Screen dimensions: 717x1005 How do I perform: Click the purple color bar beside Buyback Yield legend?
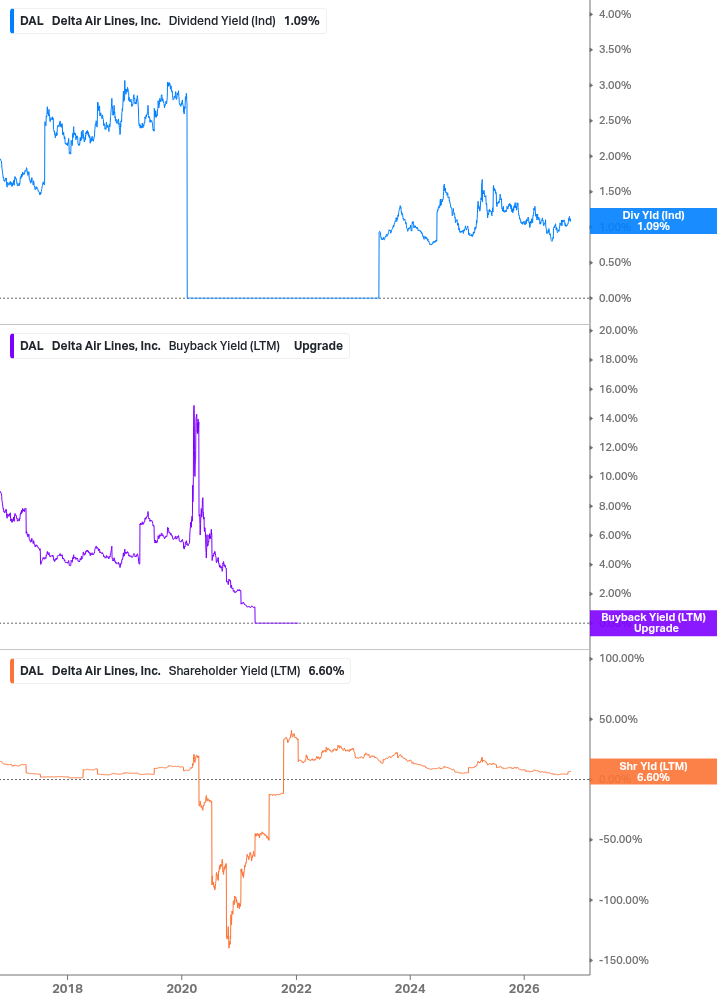[x=12, y=346]
